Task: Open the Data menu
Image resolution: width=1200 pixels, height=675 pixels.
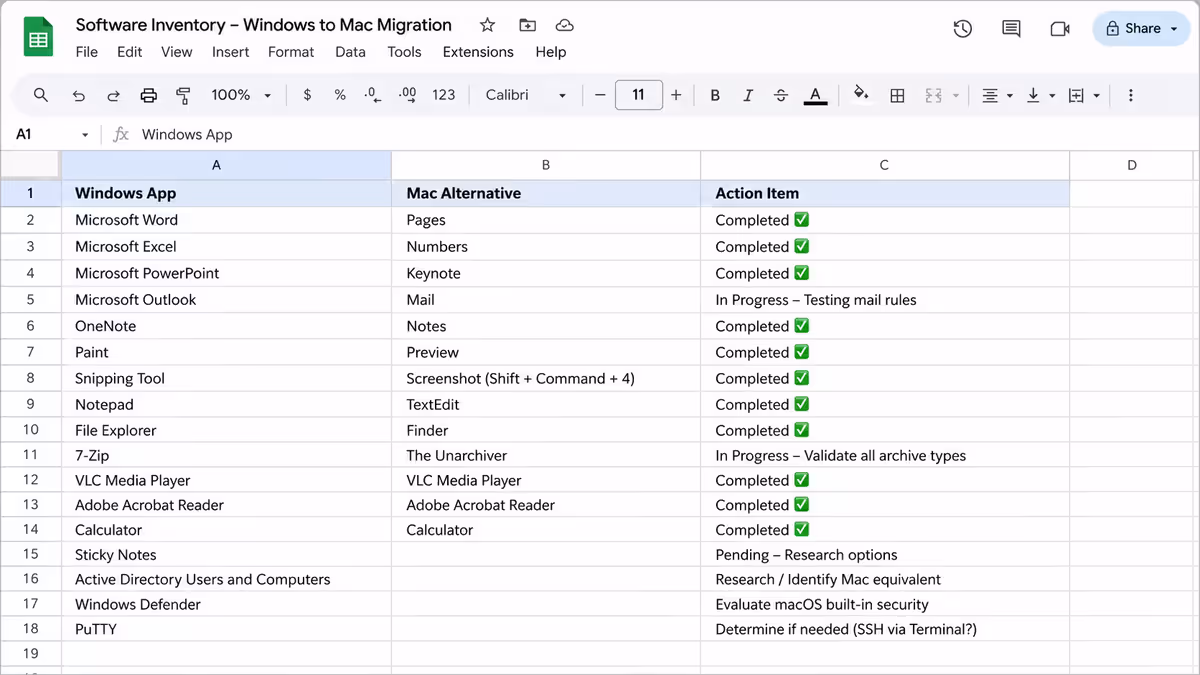Action: [350, 52]
